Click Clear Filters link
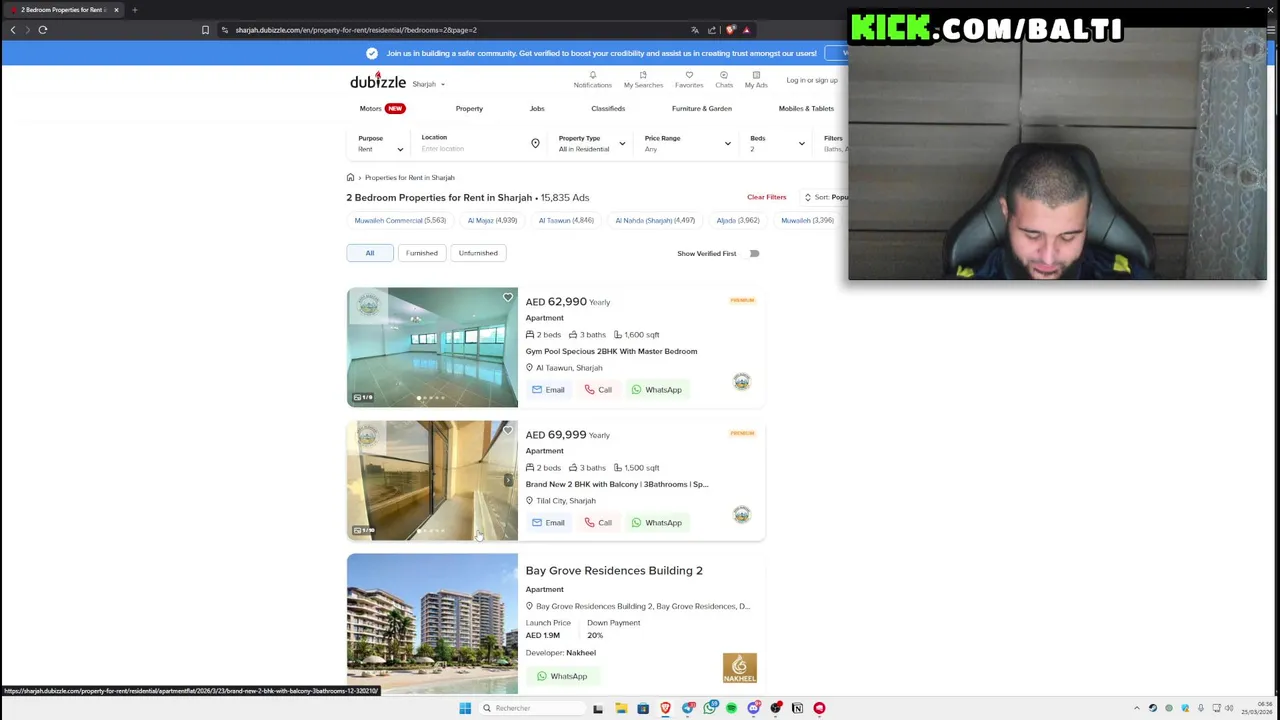 (x=767, y=197)
